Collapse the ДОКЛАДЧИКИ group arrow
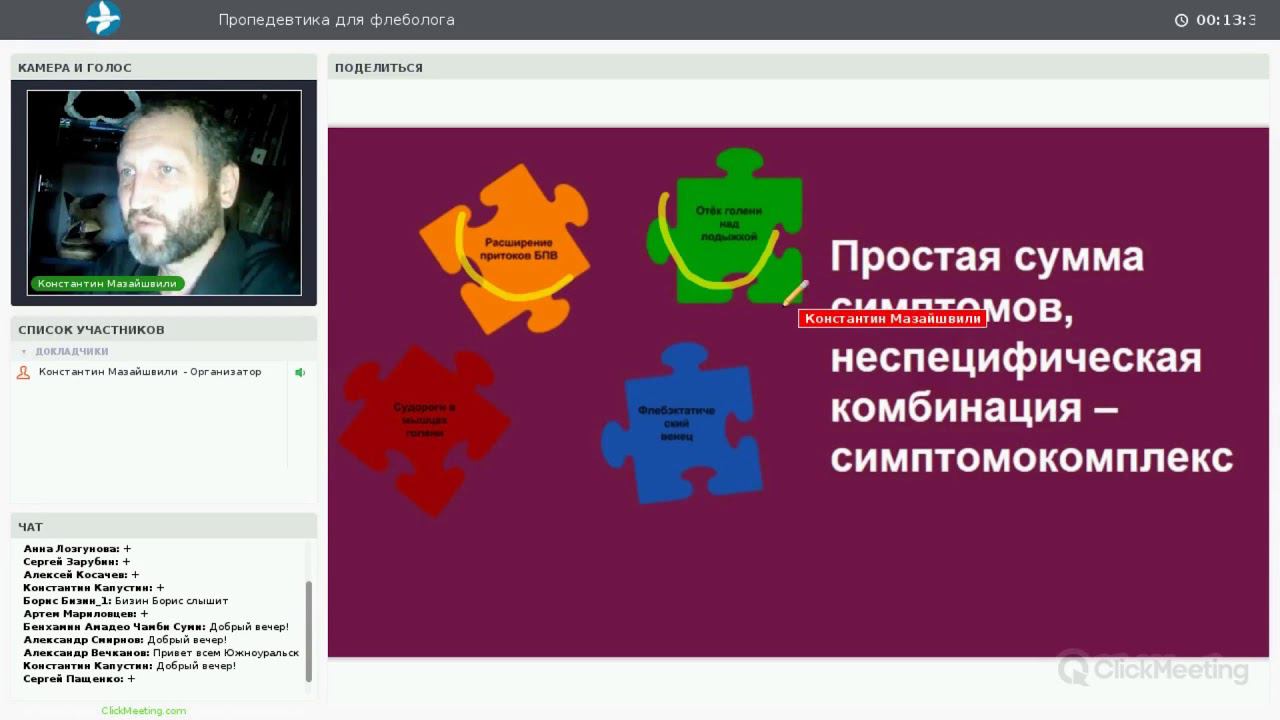This screenshot has height=720, width=1280. (x=24, y=352)
